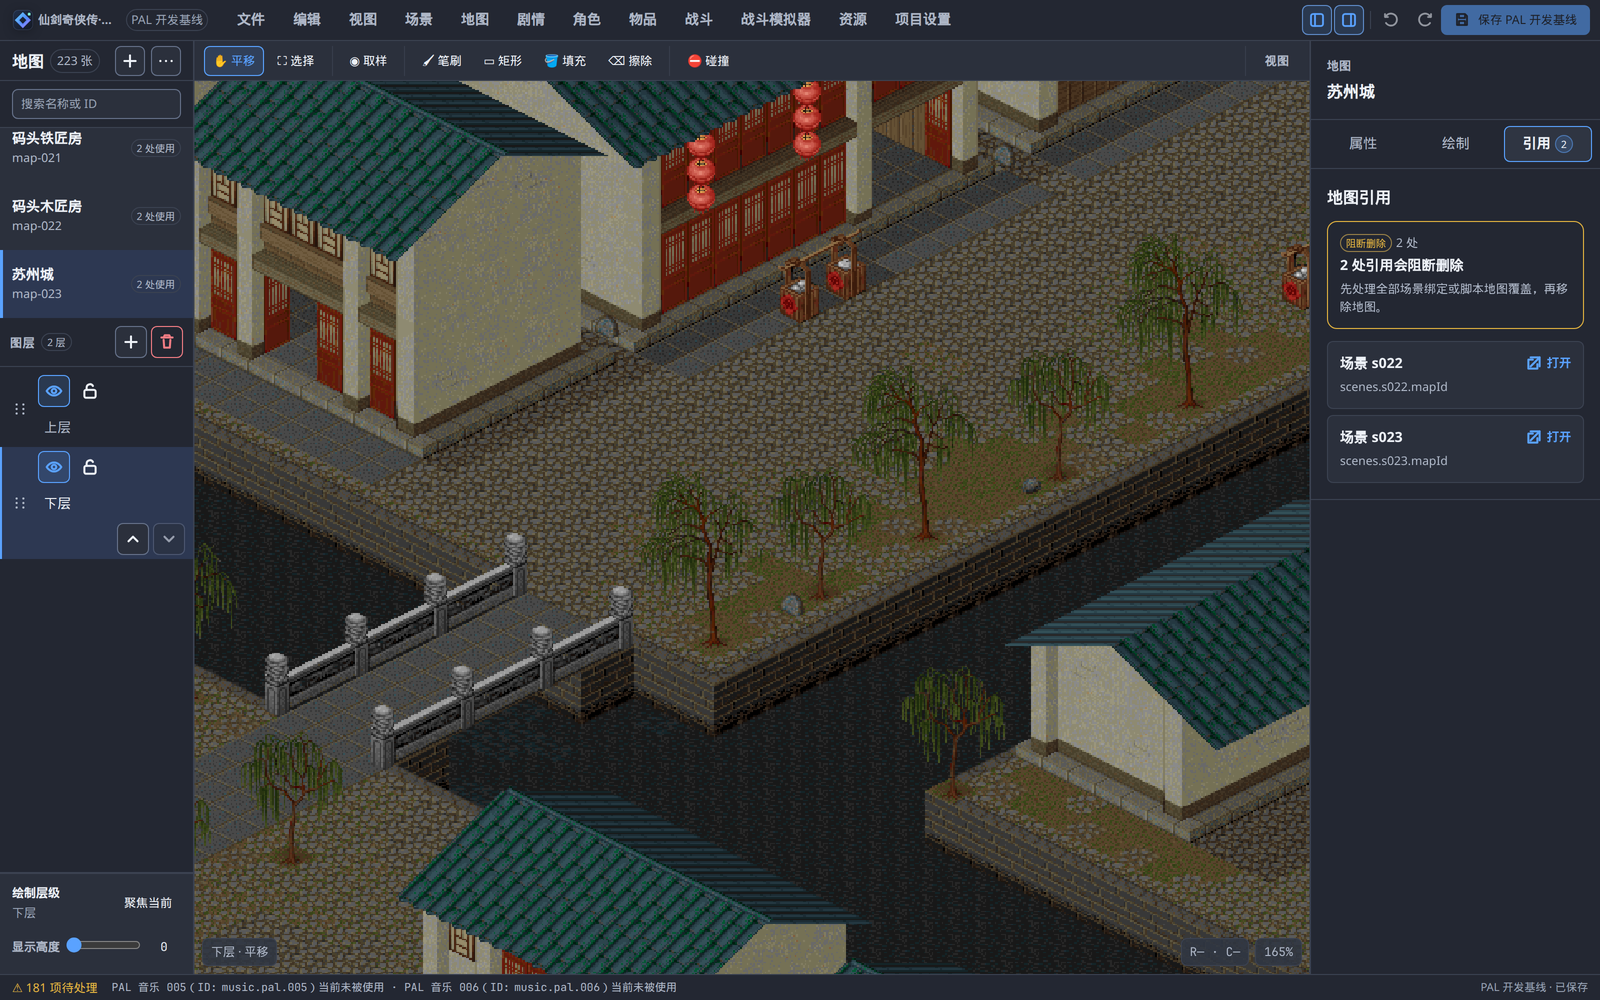Image resolution: width=1600 pixels, height=1000 pixels.
Task: Toggle the right sidebar panel icon
Action: [1349, 20]
